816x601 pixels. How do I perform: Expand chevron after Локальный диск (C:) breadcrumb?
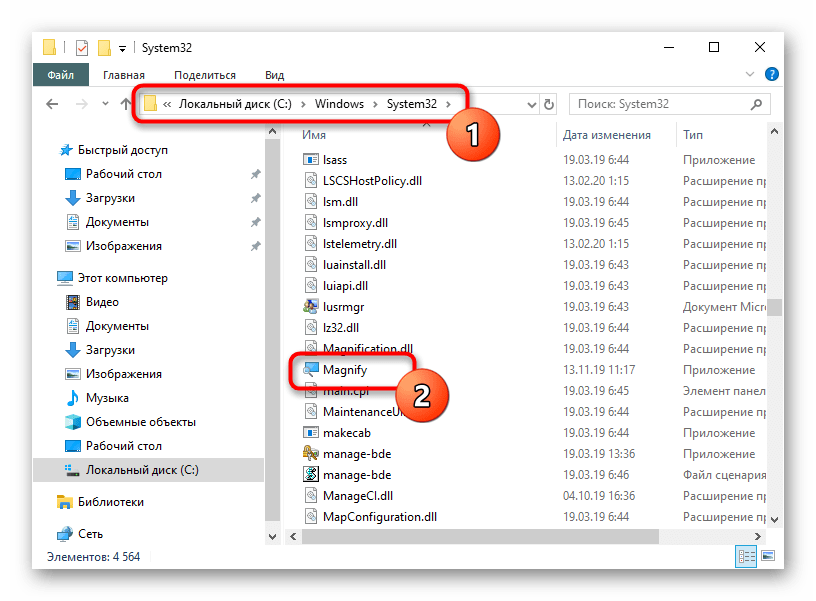[x=303, y=105]
